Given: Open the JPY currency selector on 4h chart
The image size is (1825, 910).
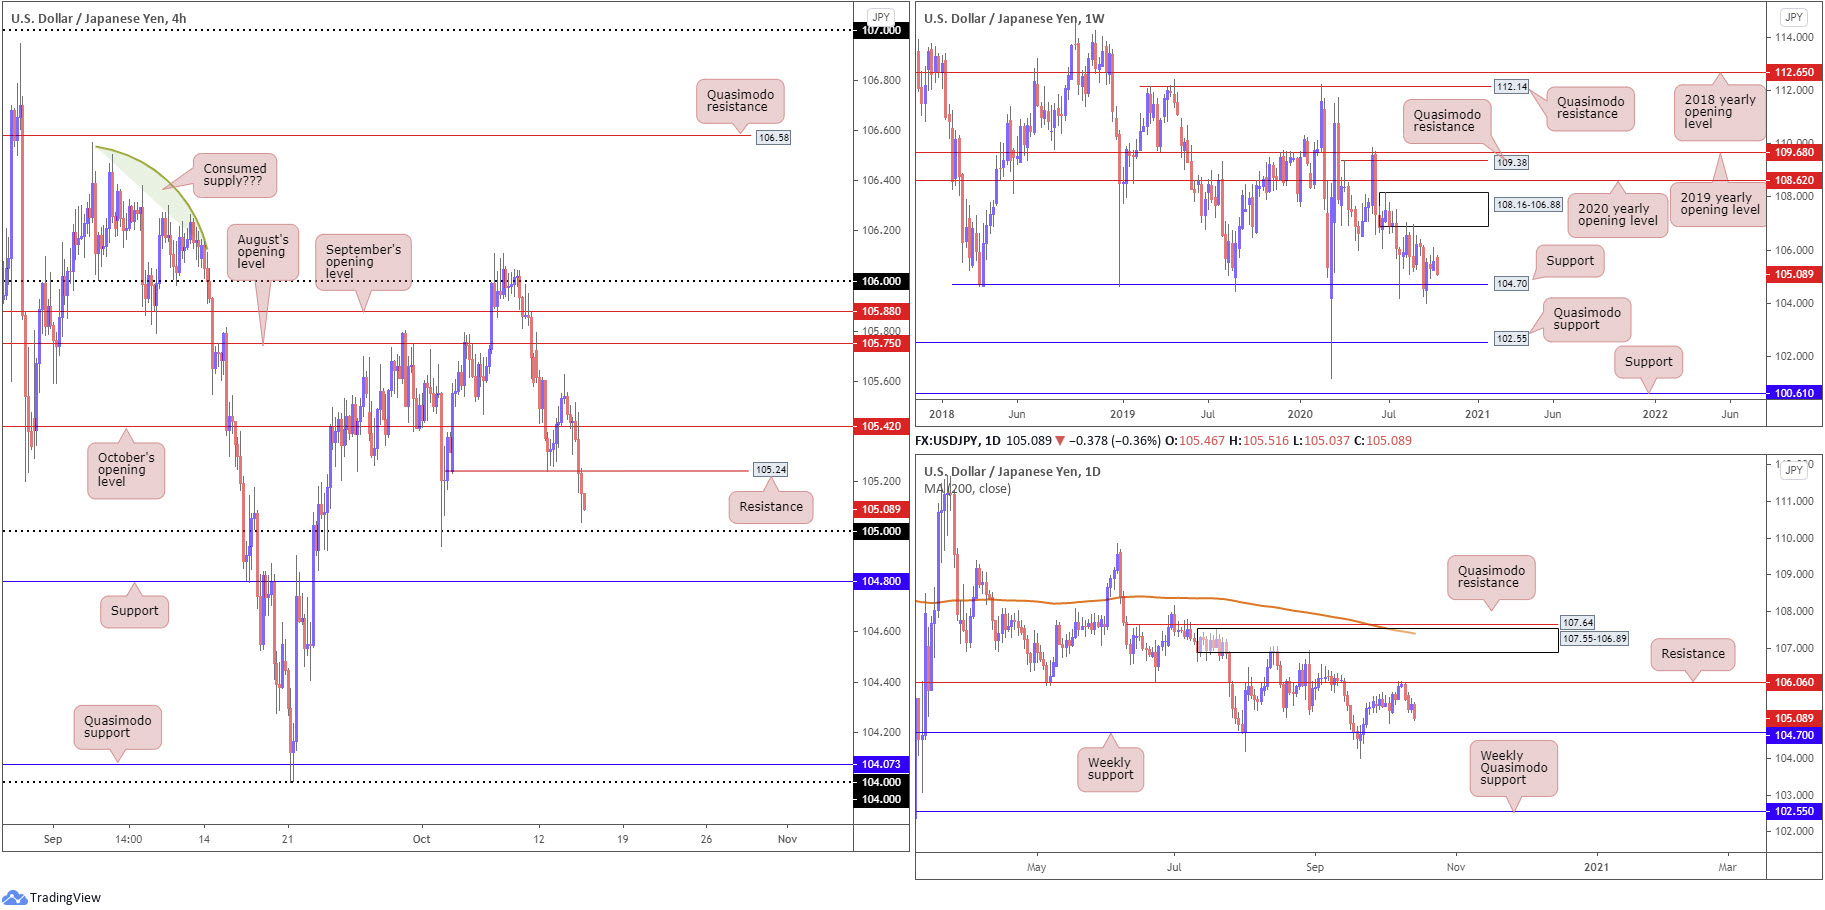Looking at the screenshot, I should click(880, 17).
